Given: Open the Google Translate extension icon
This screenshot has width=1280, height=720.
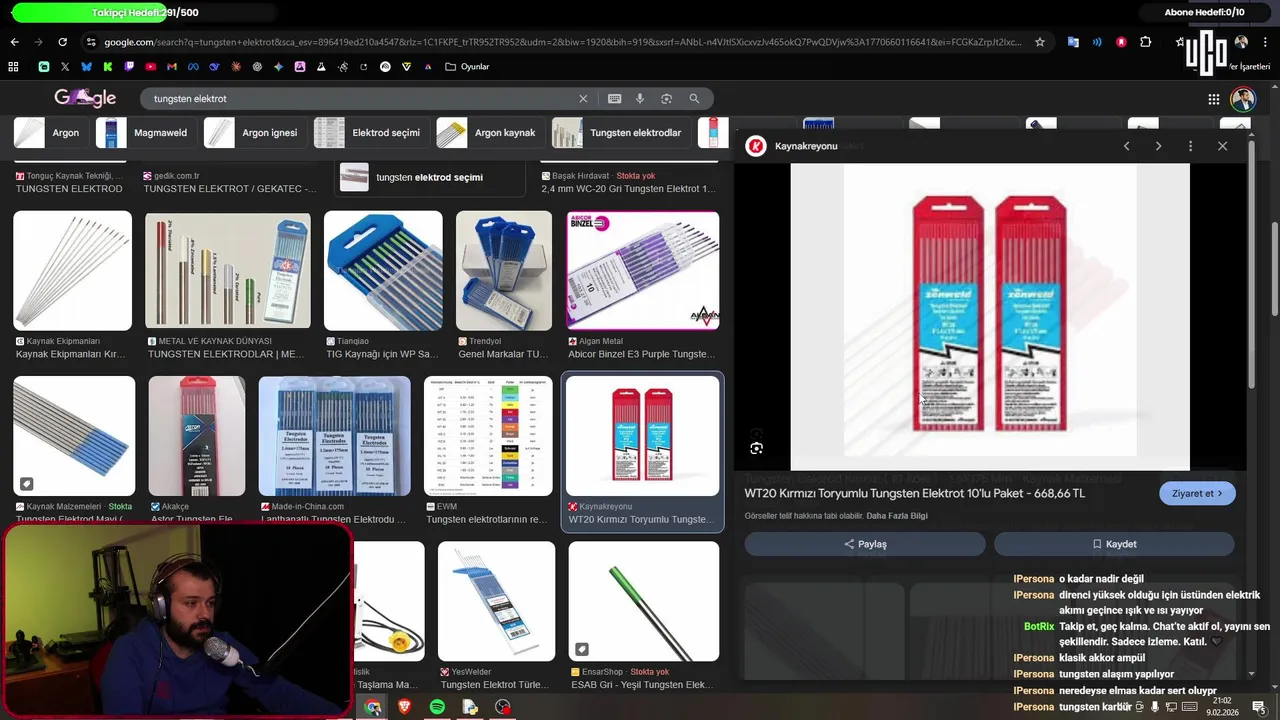Looking at the screenshot, I should (x=1073, y=42).
